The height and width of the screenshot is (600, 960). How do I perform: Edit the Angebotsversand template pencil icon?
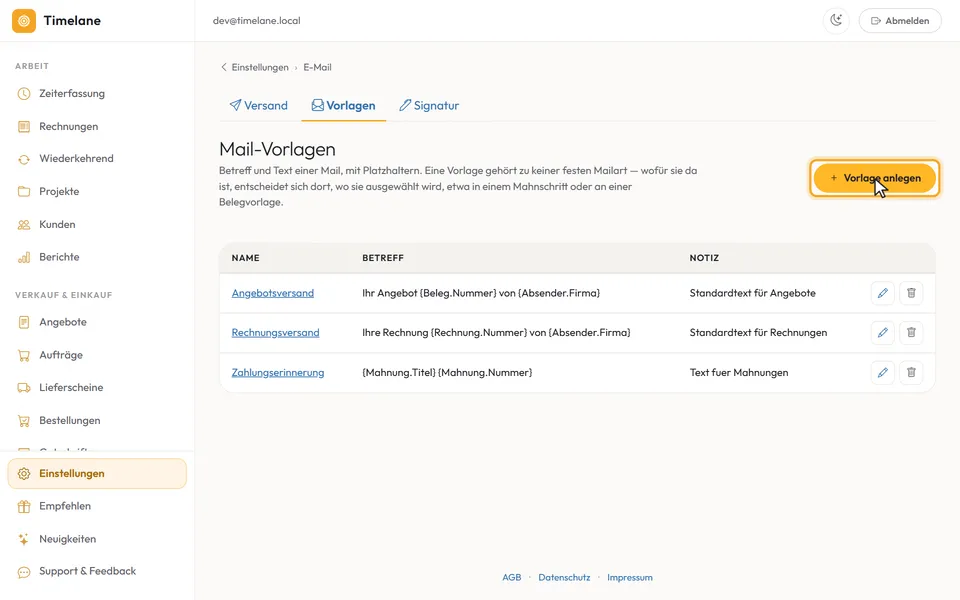[882, 293]
